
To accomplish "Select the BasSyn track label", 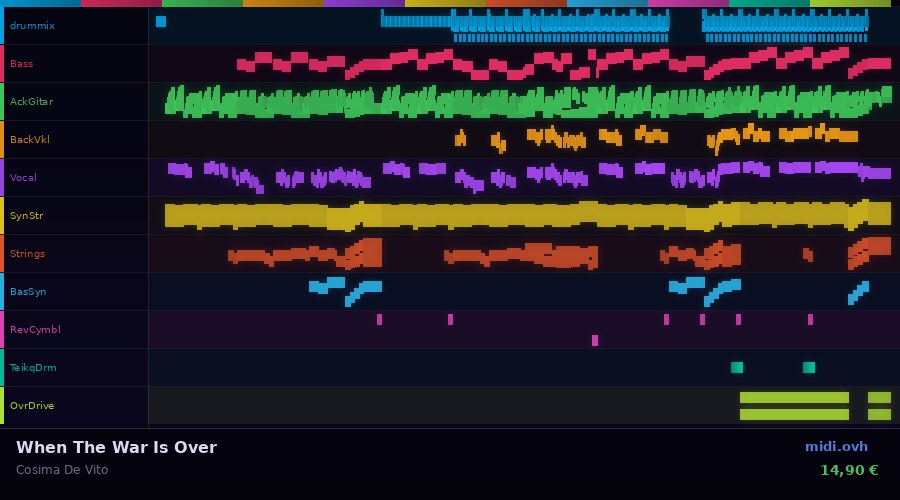I will click(x=28, y=292).
